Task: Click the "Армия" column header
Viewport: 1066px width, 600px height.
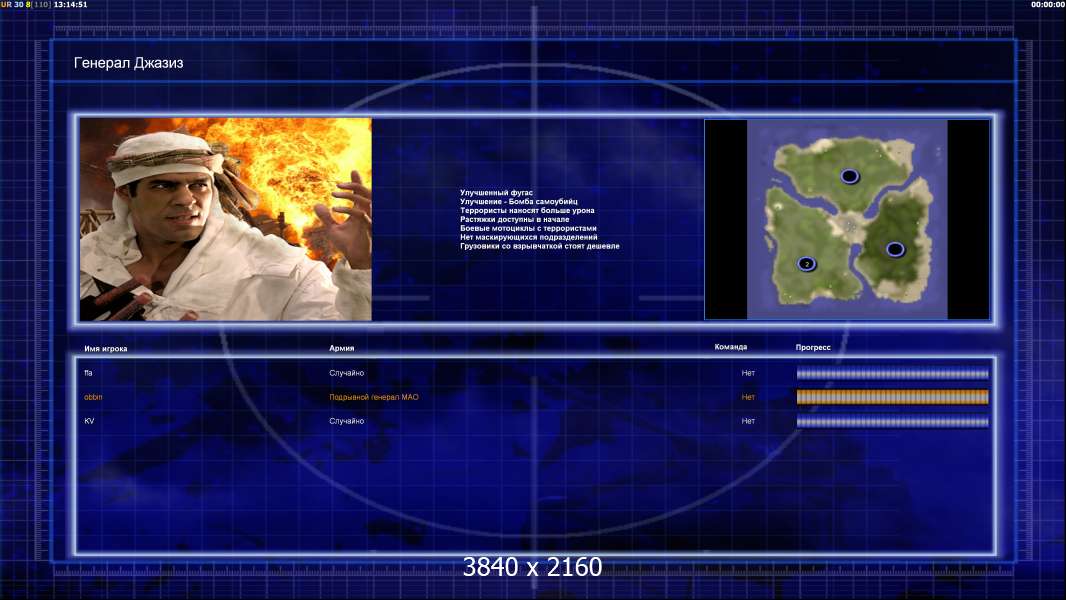Action: pyautogui.click(x=341, y=348)
